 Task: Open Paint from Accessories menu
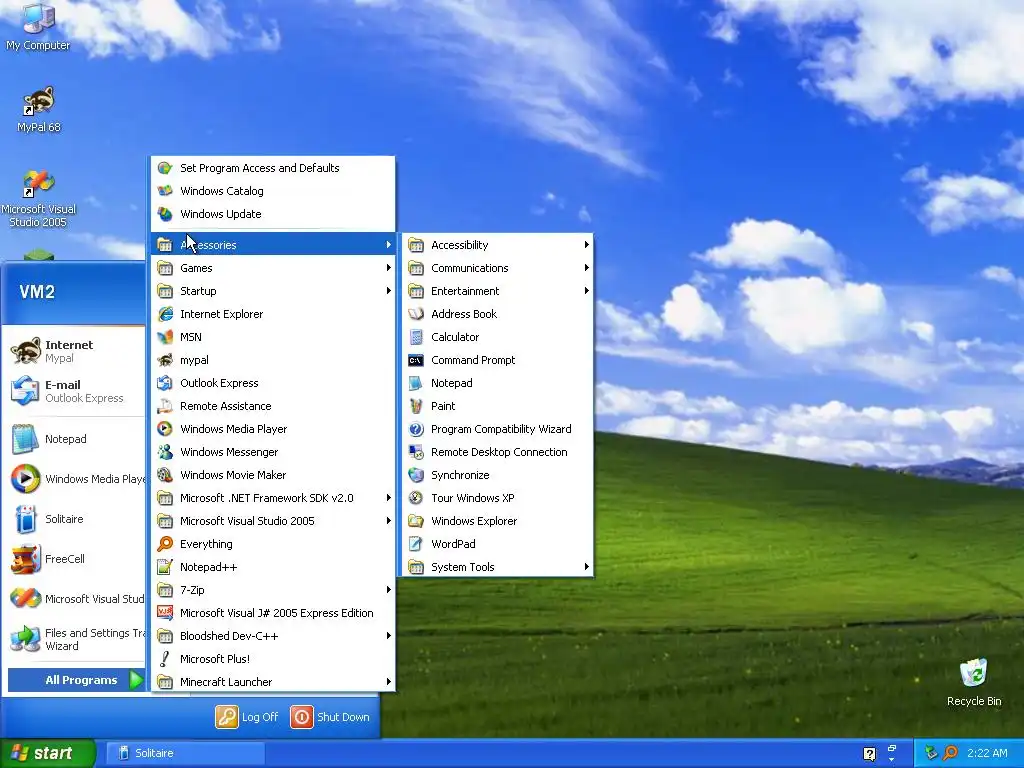(497, 406)
